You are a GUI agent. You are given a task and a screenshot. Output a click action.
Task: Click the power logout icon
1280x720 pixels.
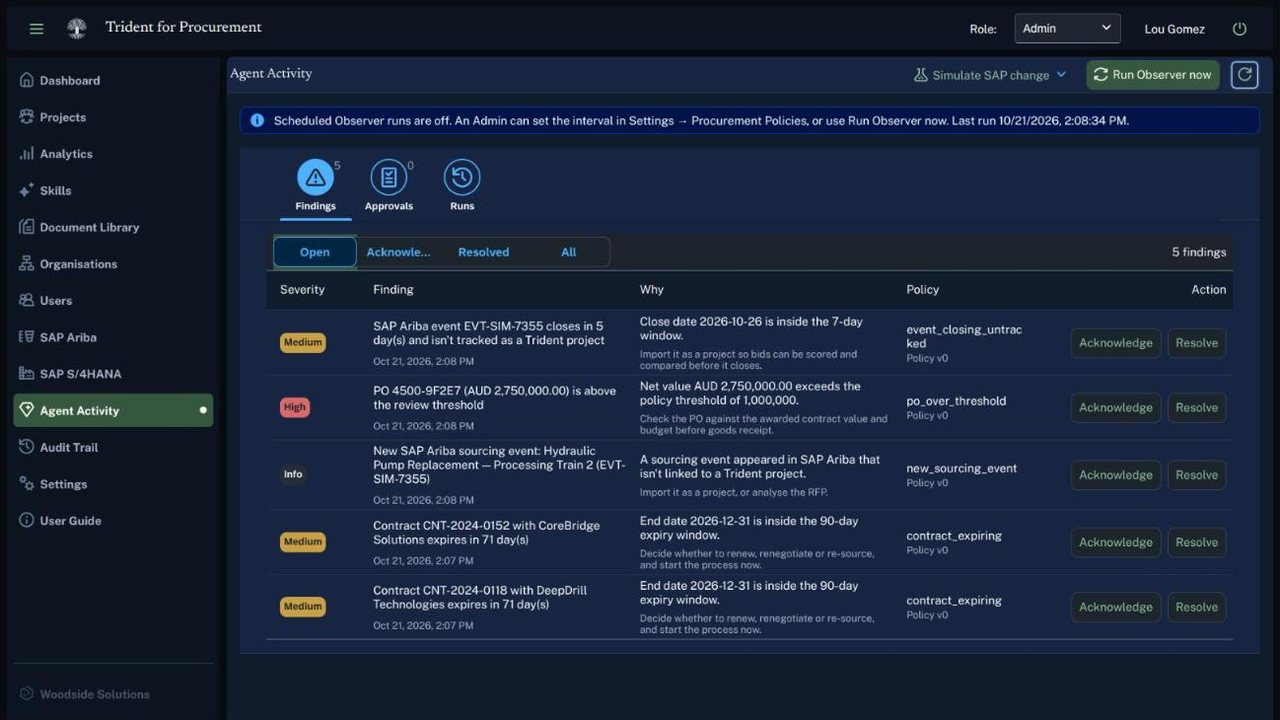[x=1240, y=29]
